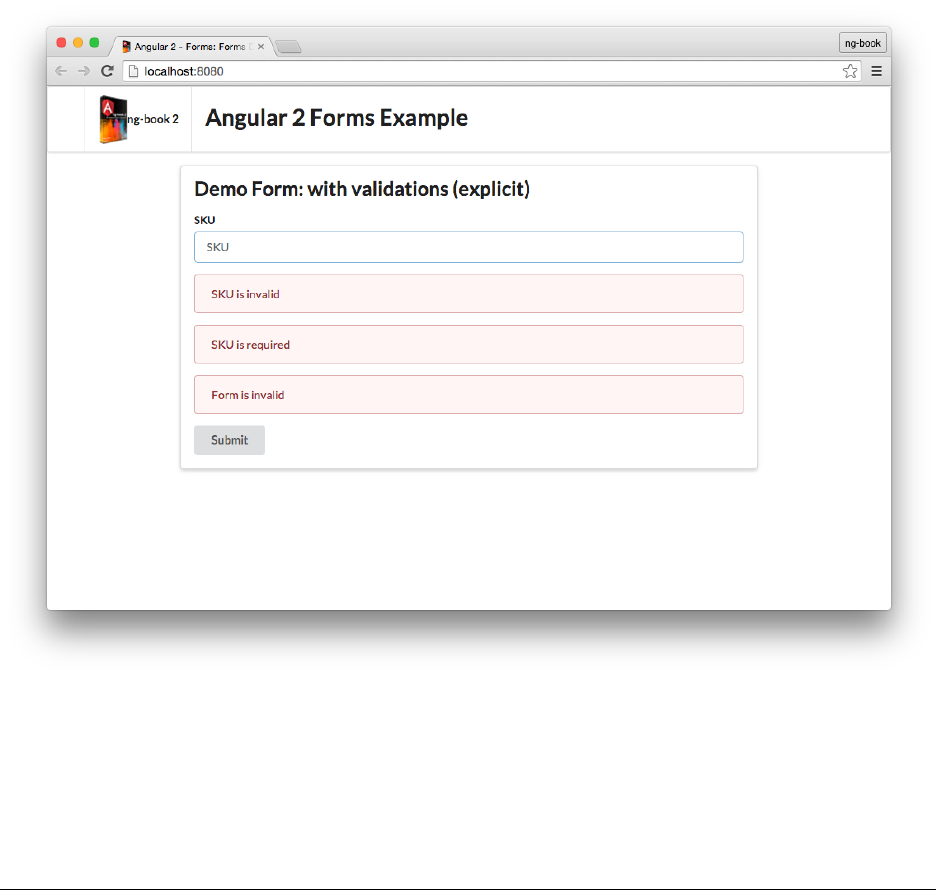Maximize the window using the green button
Image resolution: width=937 pixels, height=890 pixels.
click(94, 43)
